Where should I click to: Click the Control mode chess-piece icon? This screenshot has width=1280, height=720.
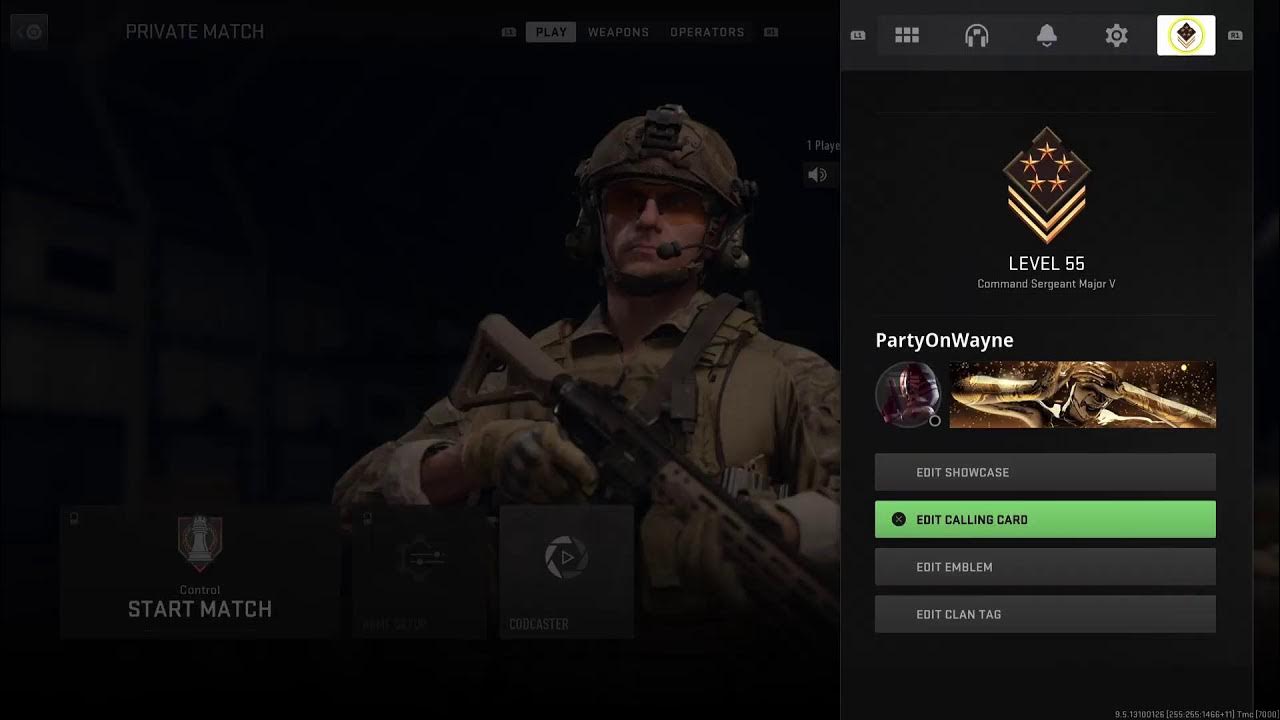pos(200,545)
